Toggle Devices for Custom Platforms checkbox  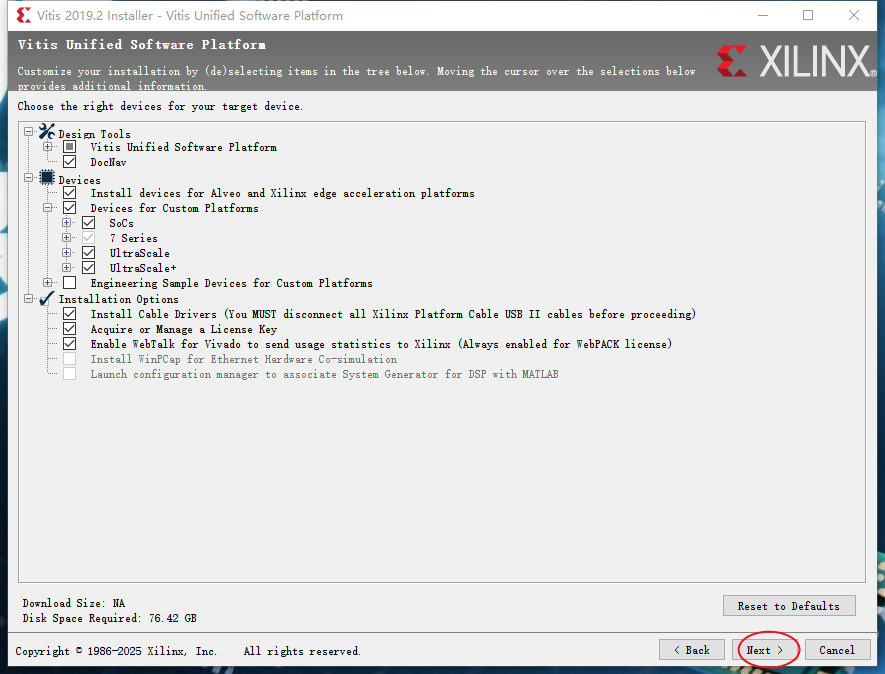tap(69, 208)
